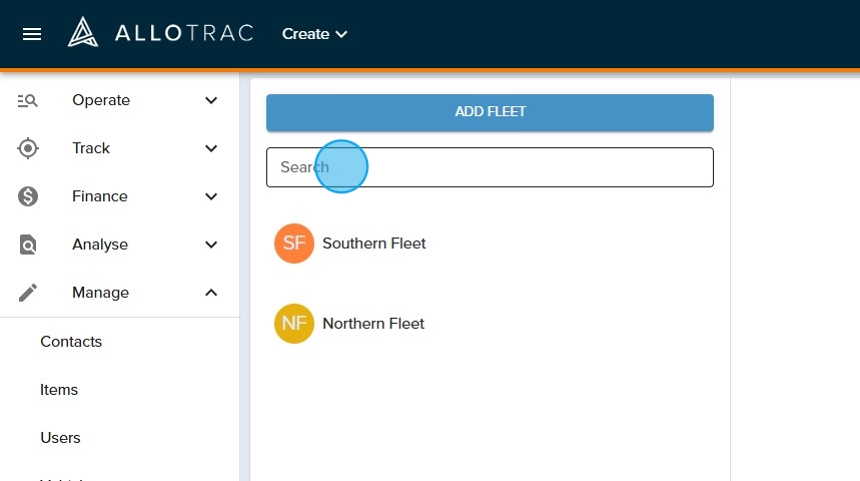Select the orange SF fleet avatar
The height and width of the screenshot is (481, 860).
(x=294, y=244)
